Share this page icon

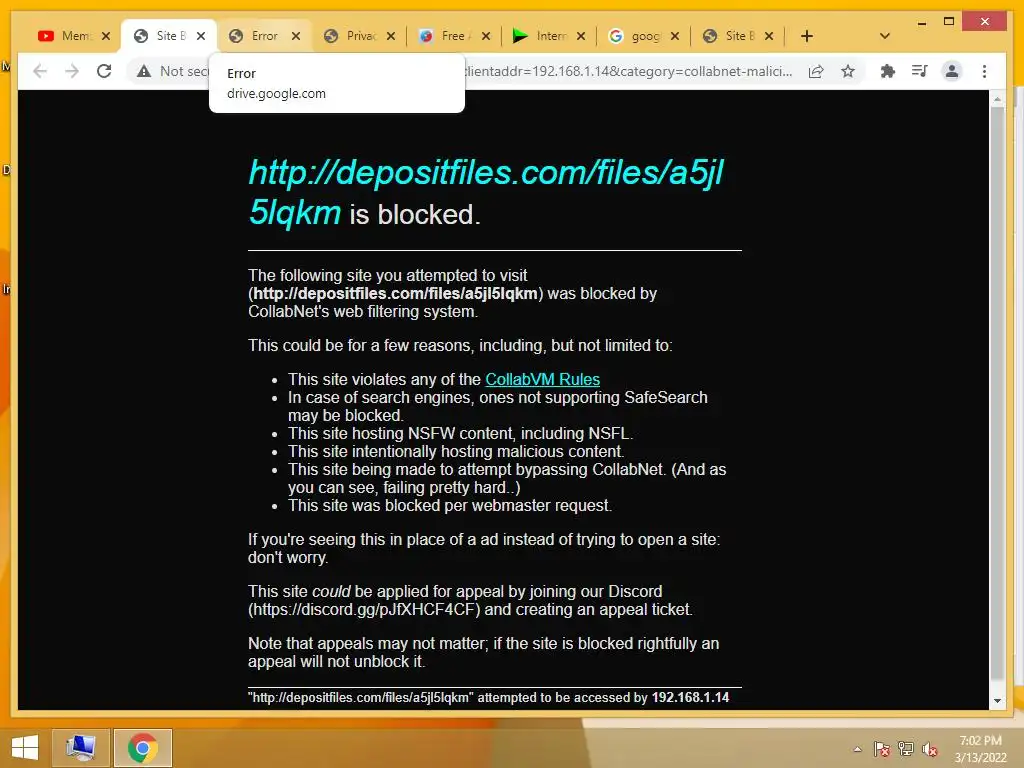tap(816, 71)
